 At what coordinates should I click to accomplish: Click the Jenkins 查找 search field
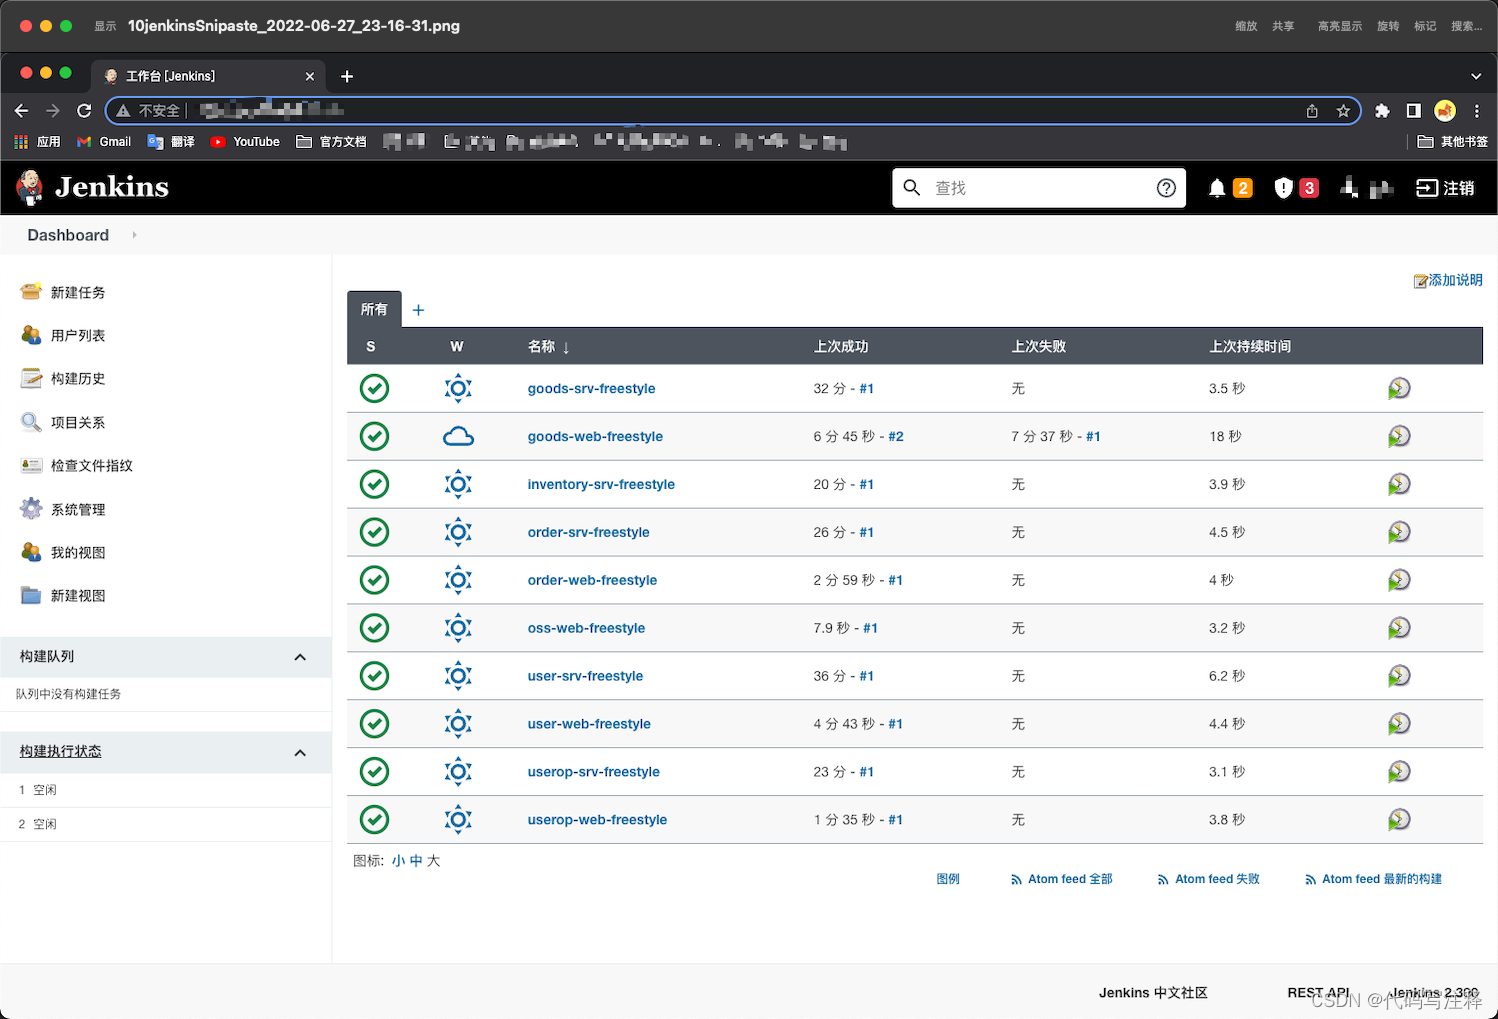point(1039,188)
